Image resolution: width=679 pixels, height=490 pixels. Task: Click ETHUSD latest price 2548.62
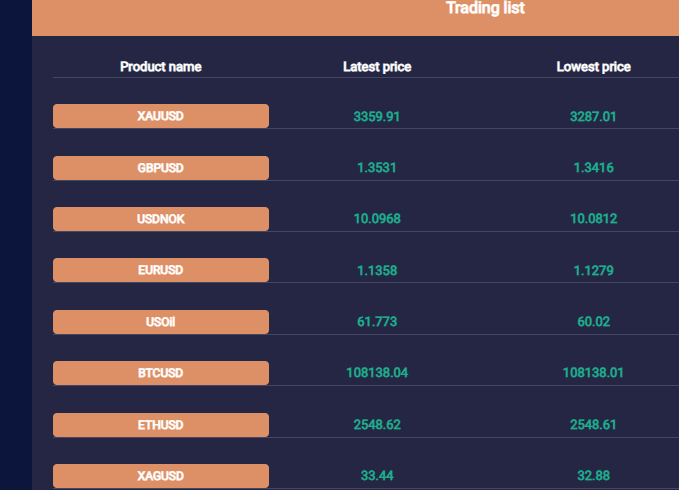(x=377, y=425)
